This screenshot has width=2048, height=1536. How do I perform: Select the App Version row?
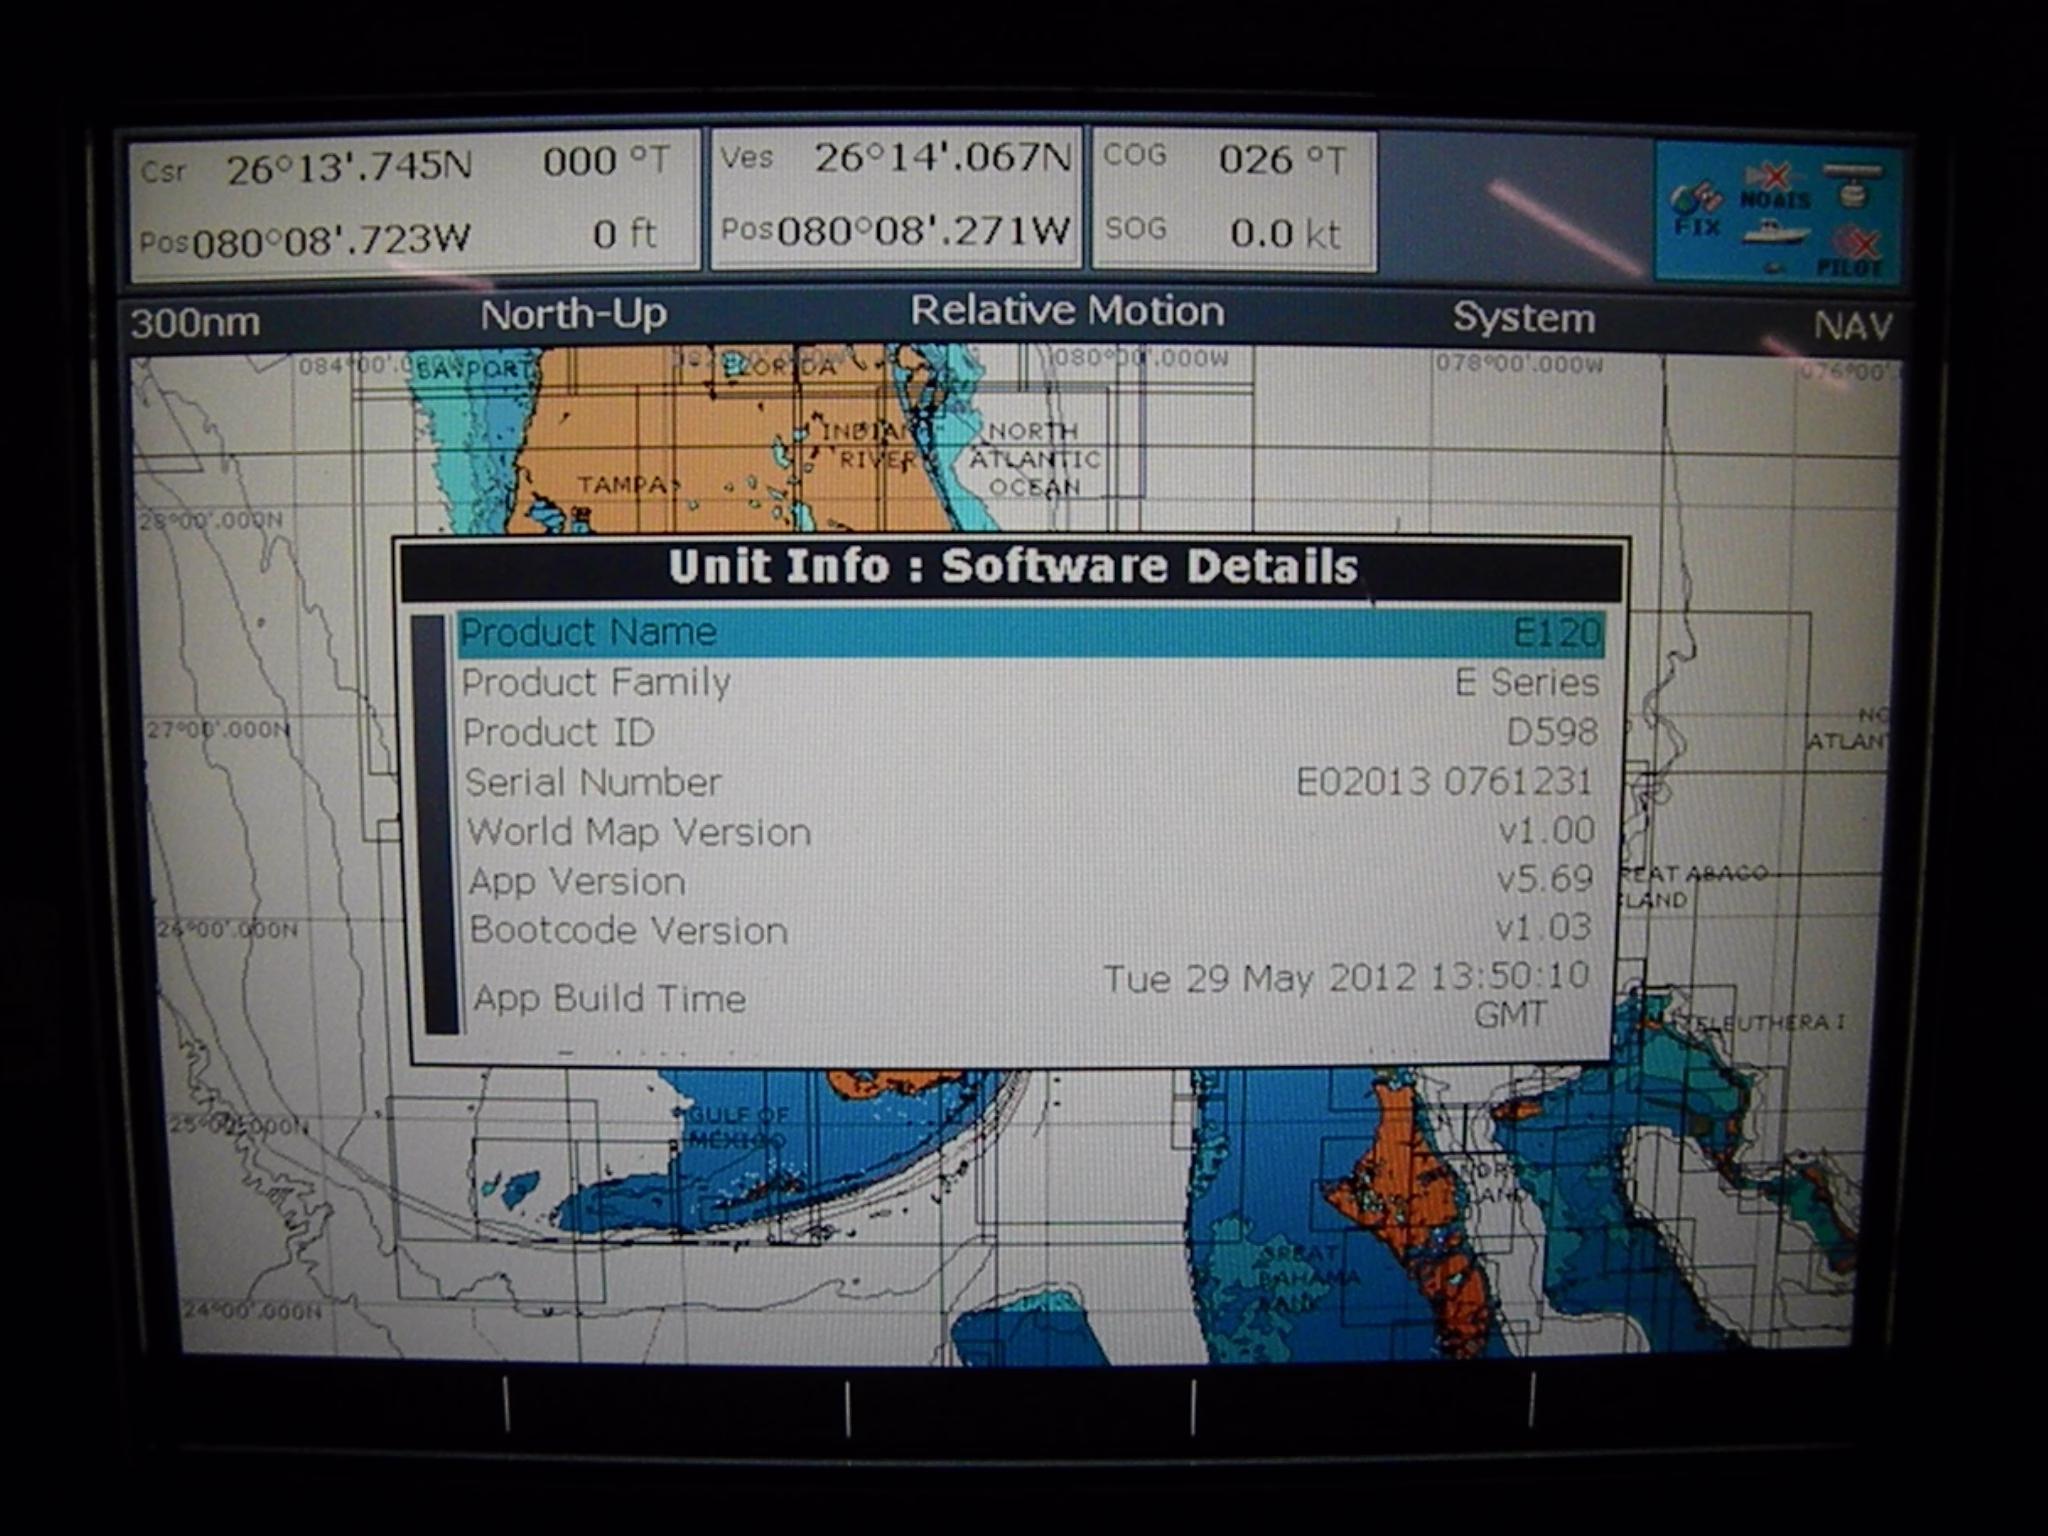(x=1030, y=881)
